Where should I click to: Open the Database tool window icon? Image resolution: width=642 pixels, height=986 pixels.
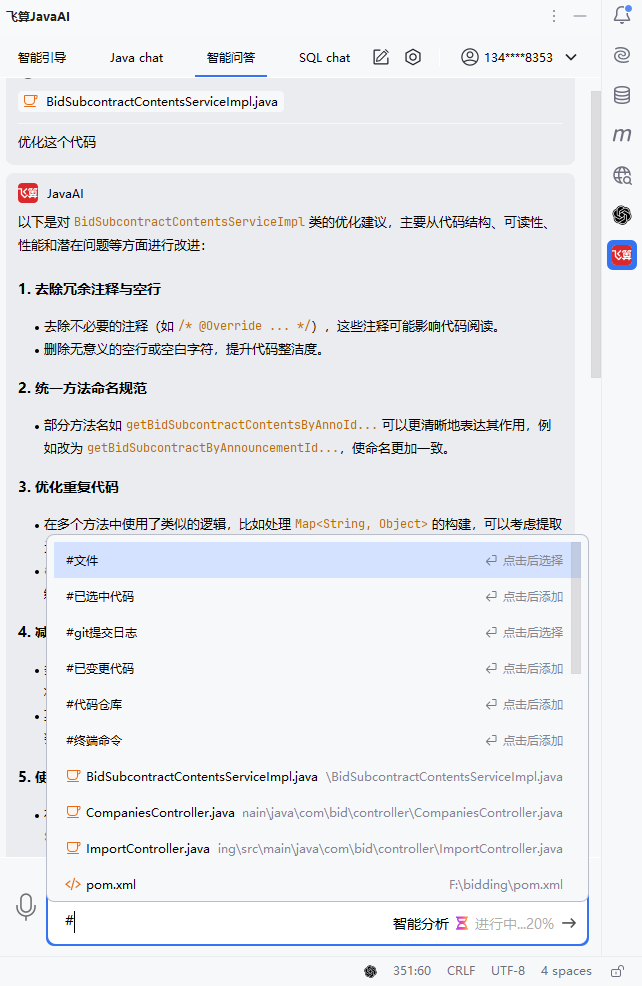pos(622,95)
